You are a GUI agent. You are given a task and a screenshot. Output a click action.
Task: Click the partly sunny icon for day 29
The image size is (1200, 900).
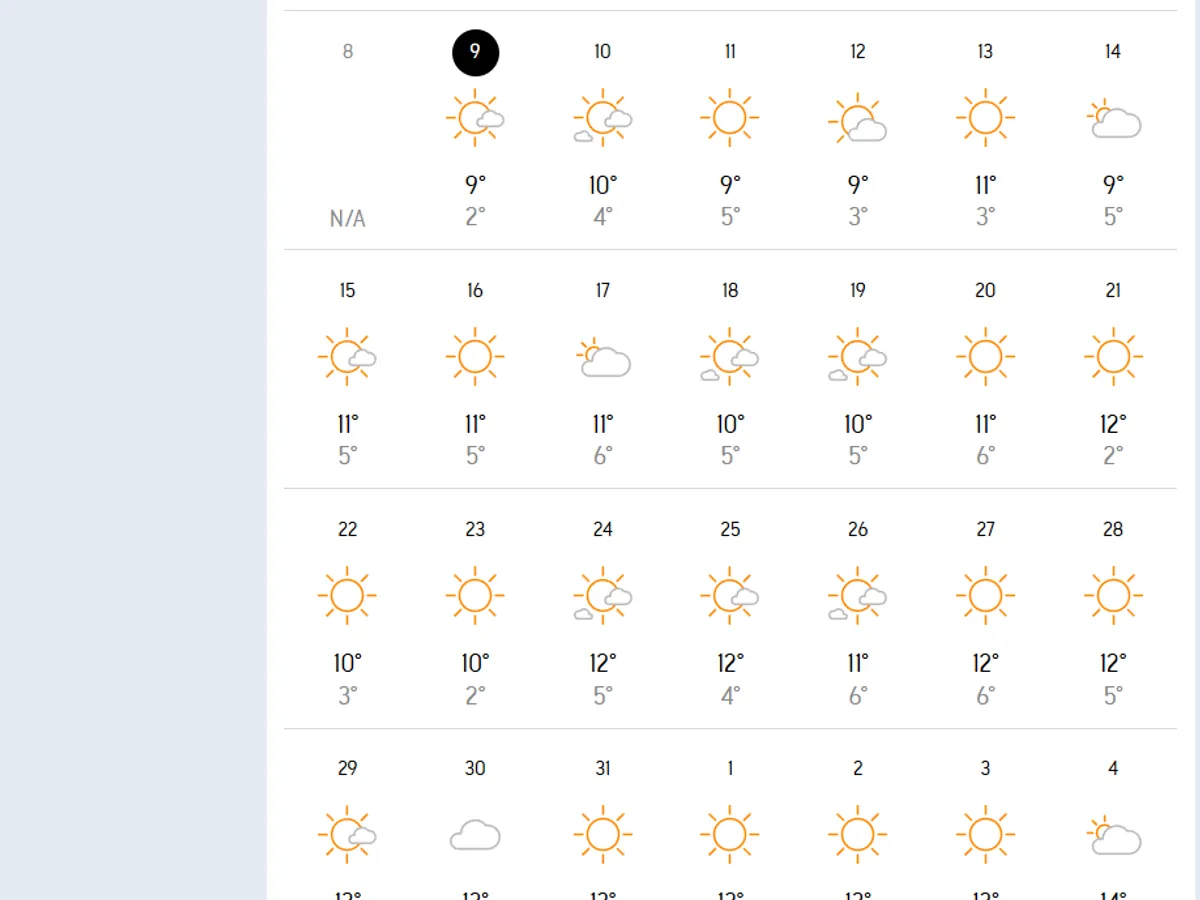(347, 835)
